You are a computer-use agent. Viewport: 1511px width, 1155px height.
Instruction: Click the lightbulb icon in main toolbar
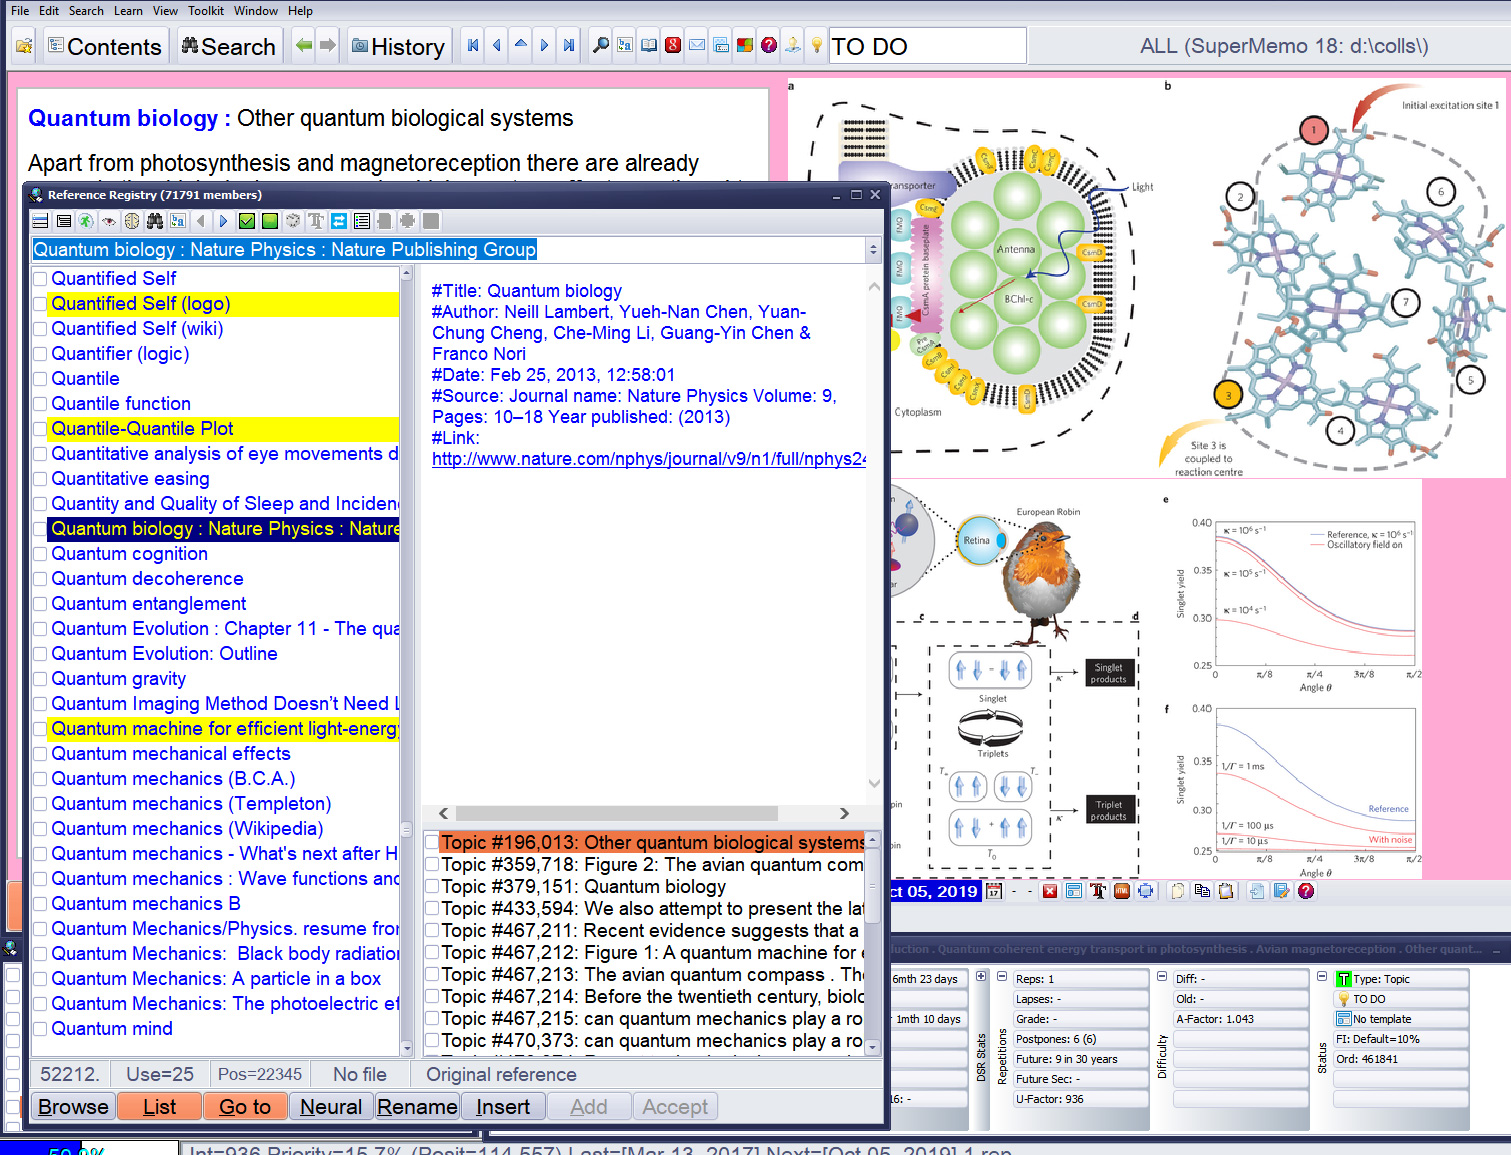click(x=816, y=45)
